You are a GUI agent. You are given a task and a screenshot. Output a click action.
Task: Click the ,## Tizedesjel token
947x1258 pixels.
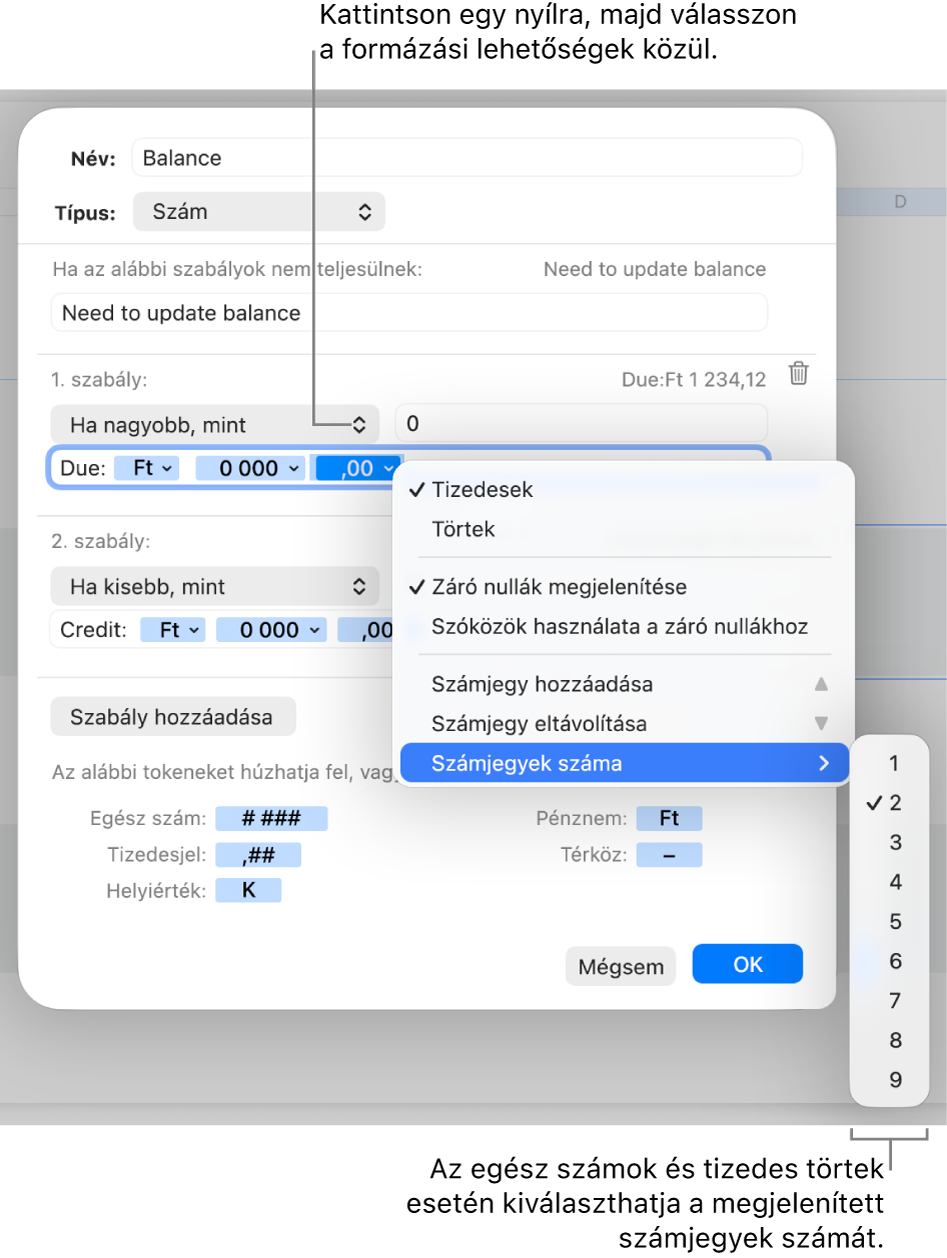point(259,855)
